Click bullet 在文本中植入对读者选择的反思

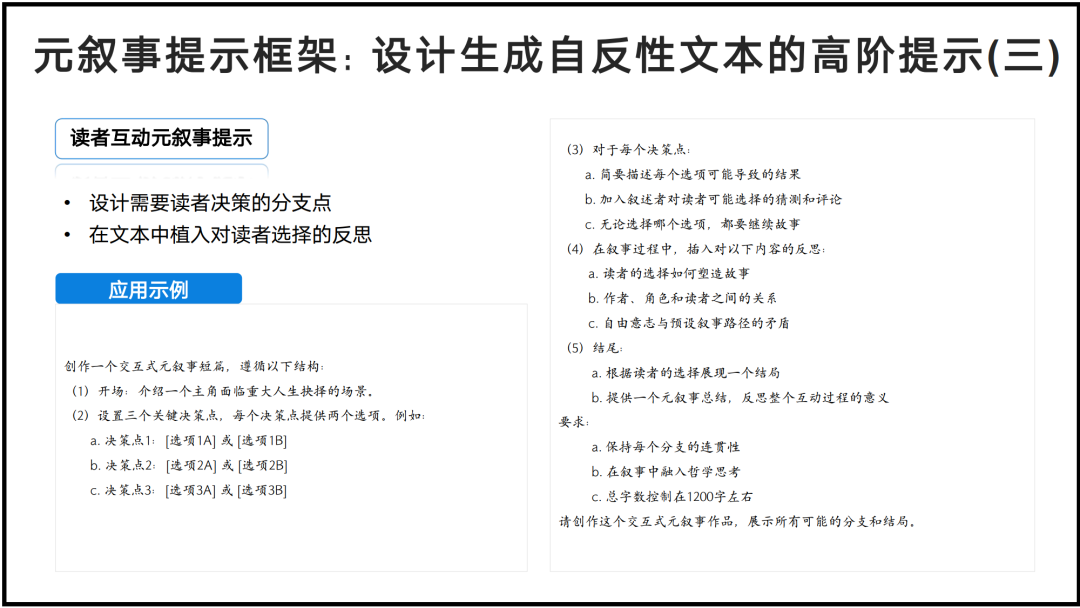tap(230, 235)
